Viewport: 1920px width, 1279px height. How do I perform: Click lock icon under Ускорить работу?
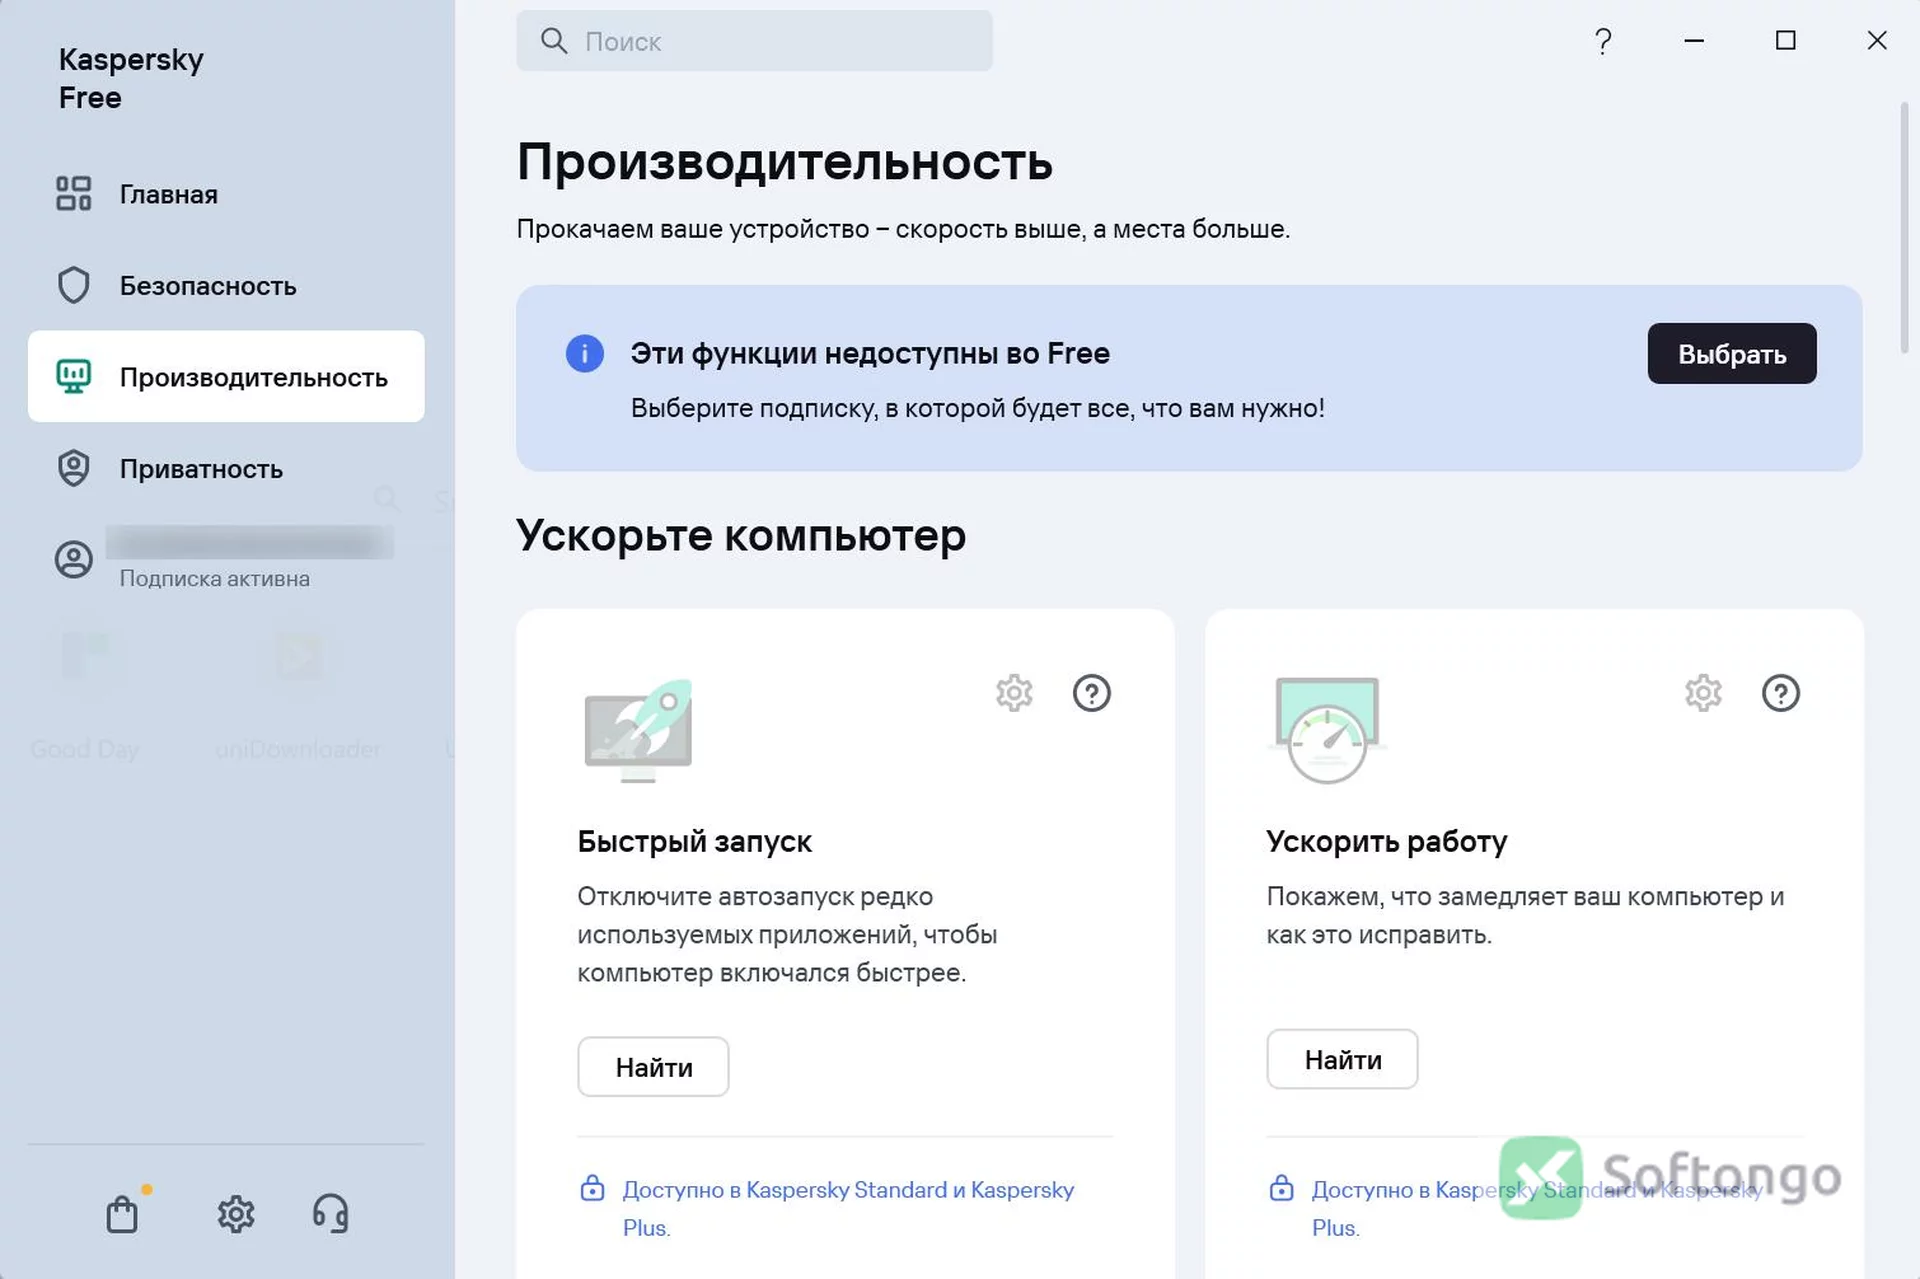[x=1281, y=1188]
